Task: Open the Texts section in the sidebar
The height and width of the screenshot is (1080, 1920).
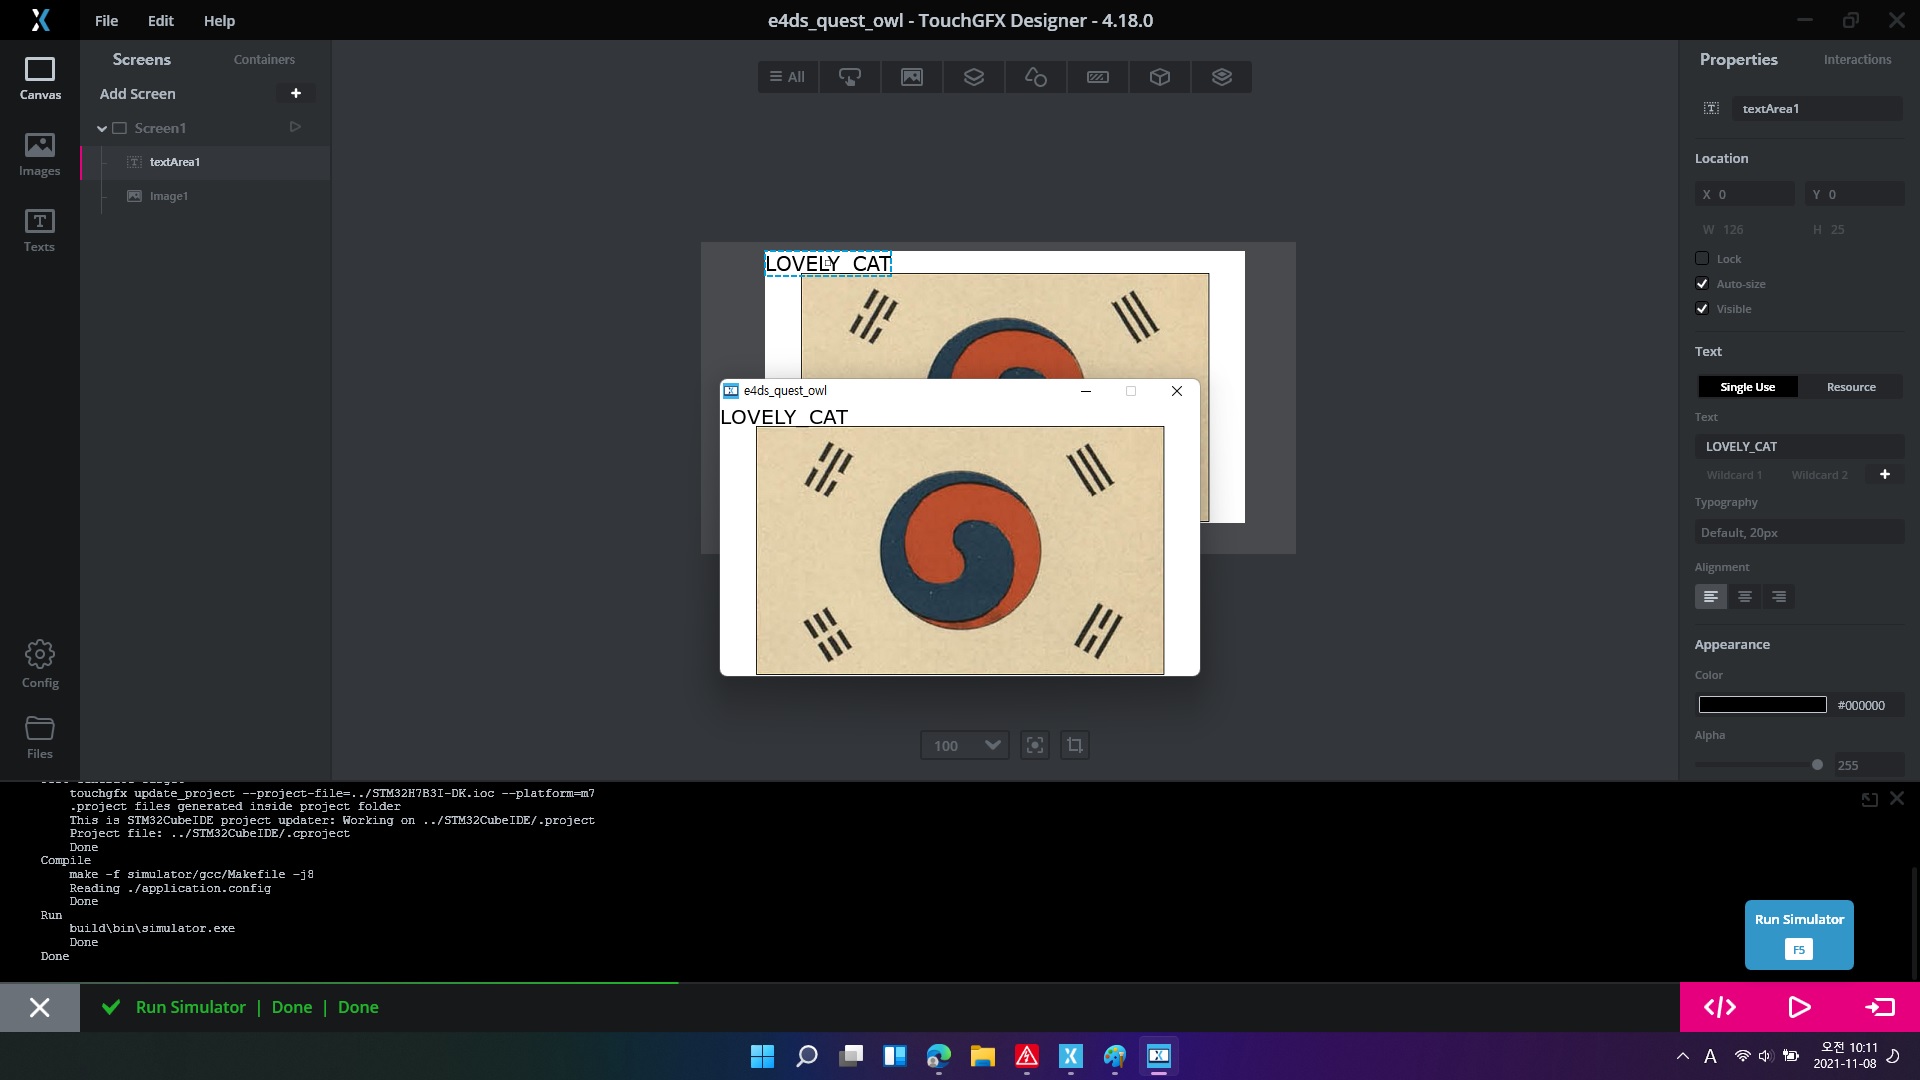Action: pos(40,231)
